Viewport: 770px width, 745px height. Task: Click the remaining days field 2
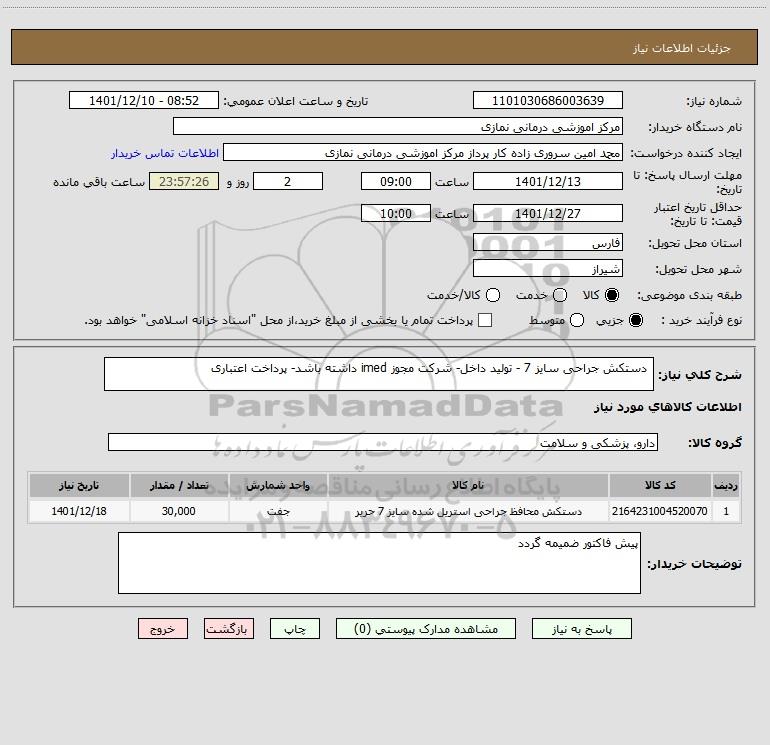tap(288, 181)
